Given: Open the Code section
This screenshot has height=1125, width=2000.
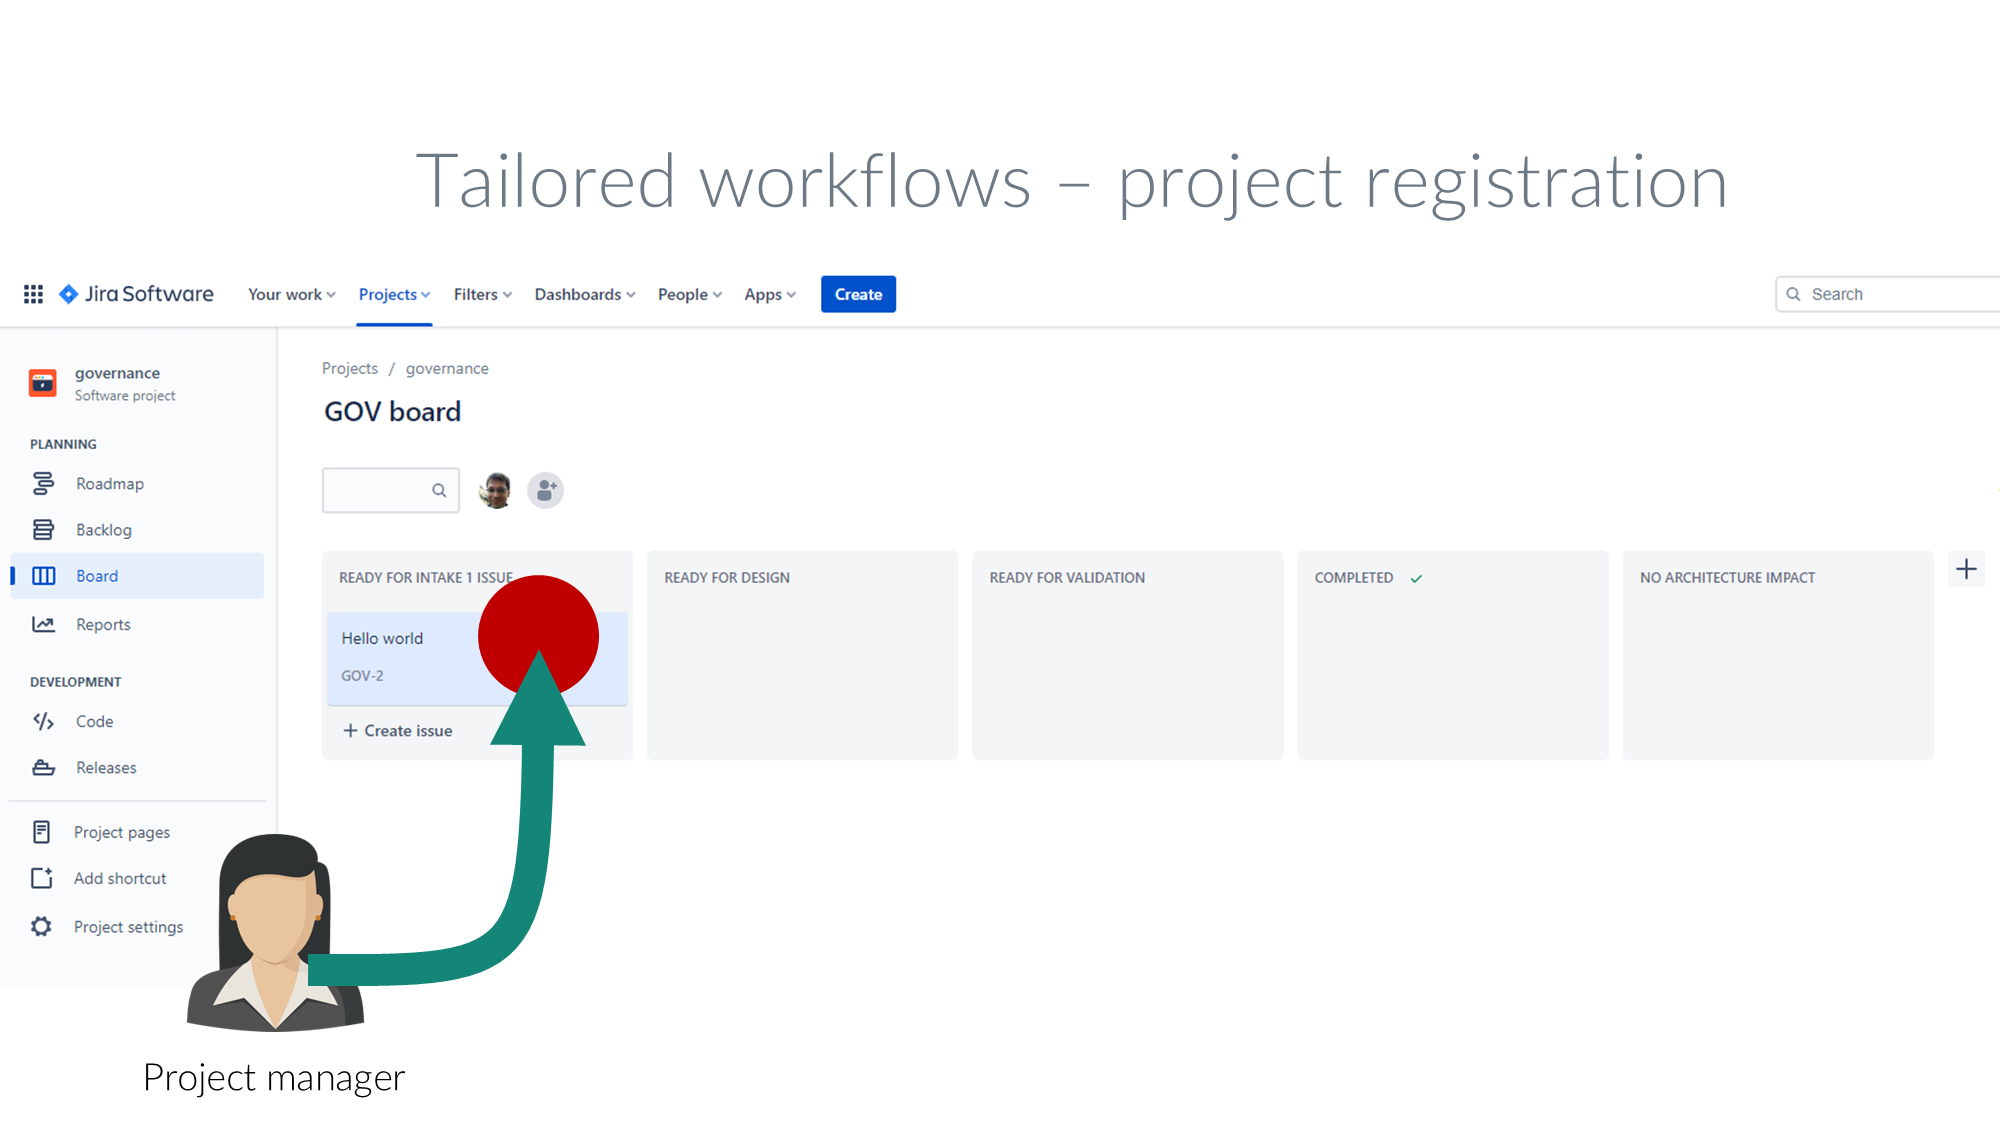Looking at the screenshot, I should click(x=94, y=722).
